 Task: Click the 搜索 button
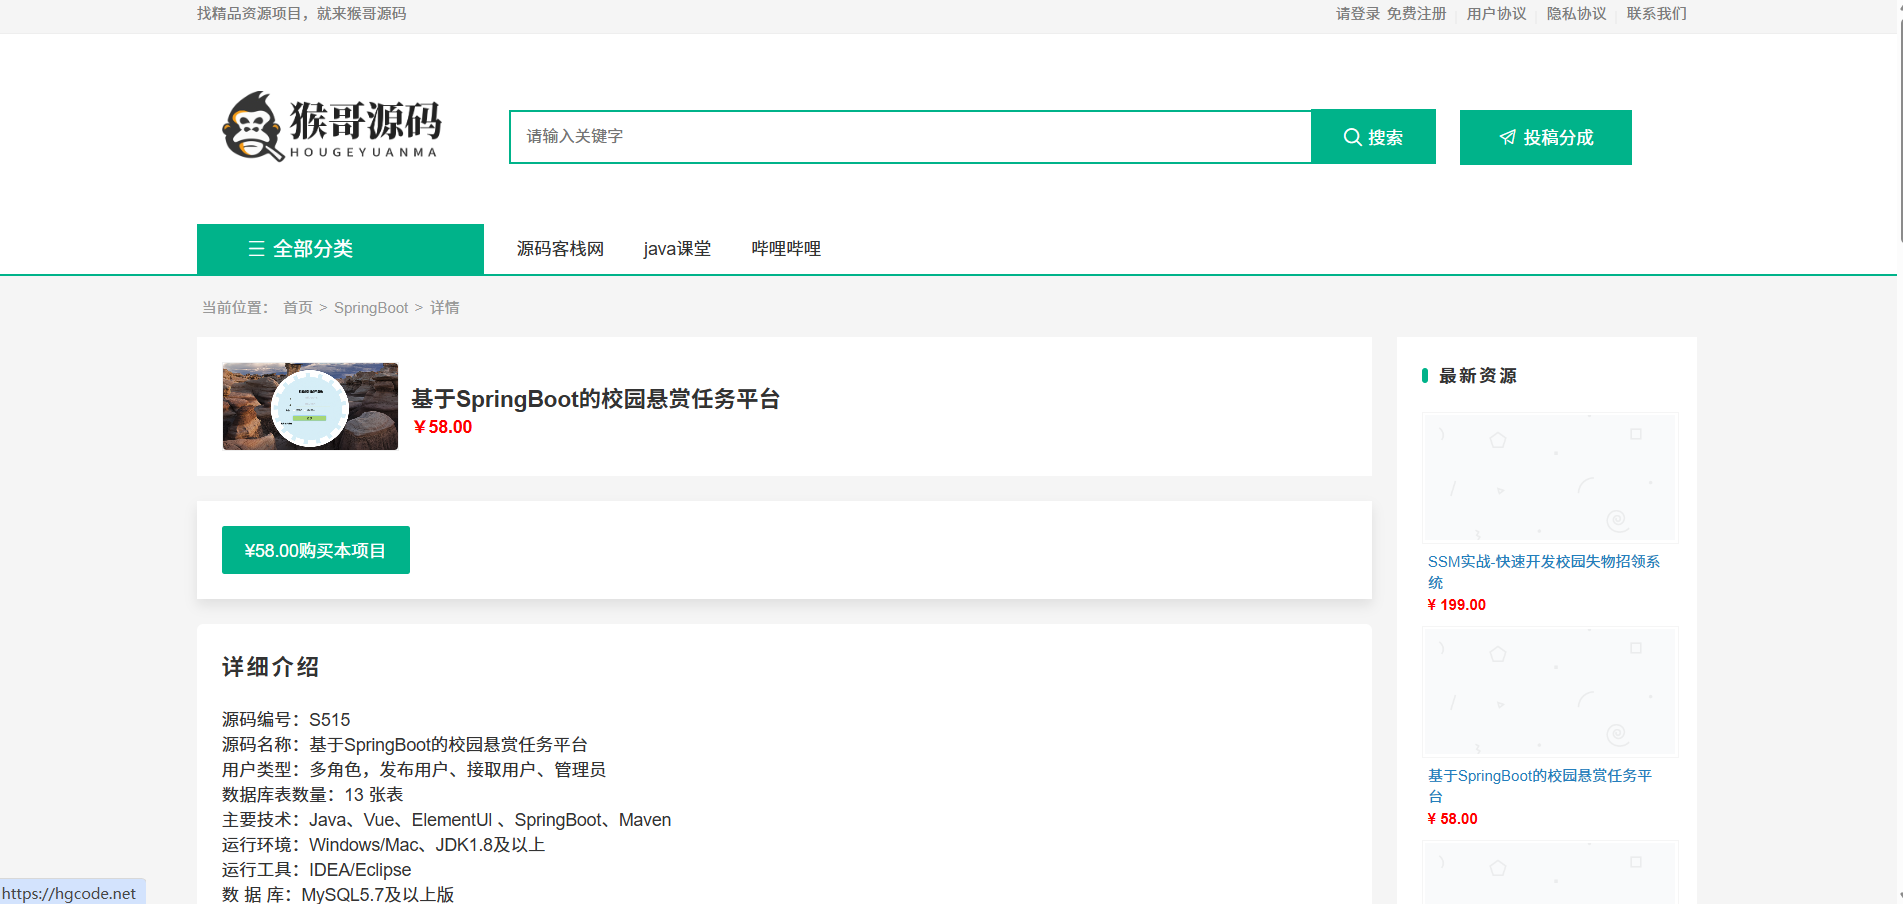click(x=1373, y=137)
